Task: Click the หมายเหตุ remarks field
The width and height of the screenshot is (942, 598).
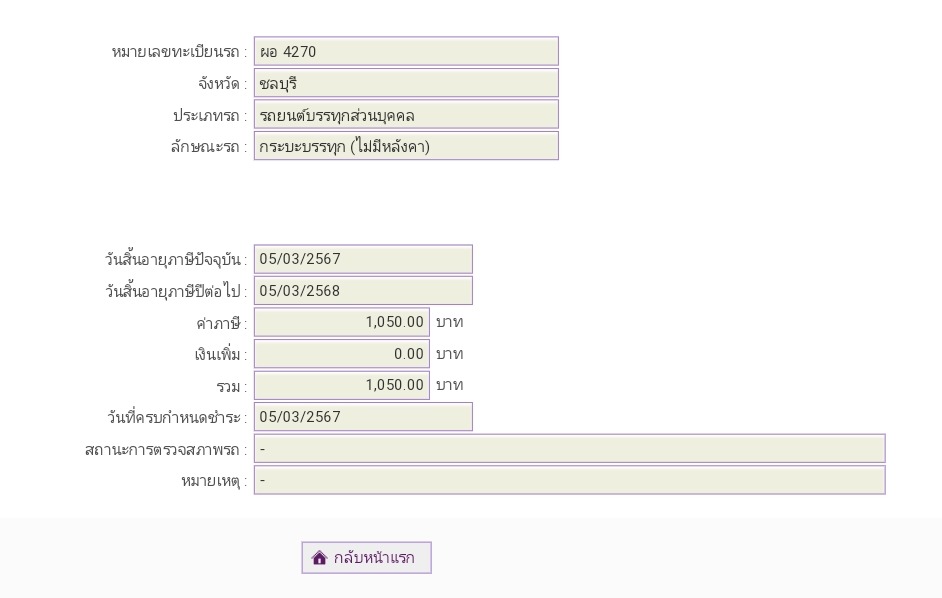Action: point(570,480)
